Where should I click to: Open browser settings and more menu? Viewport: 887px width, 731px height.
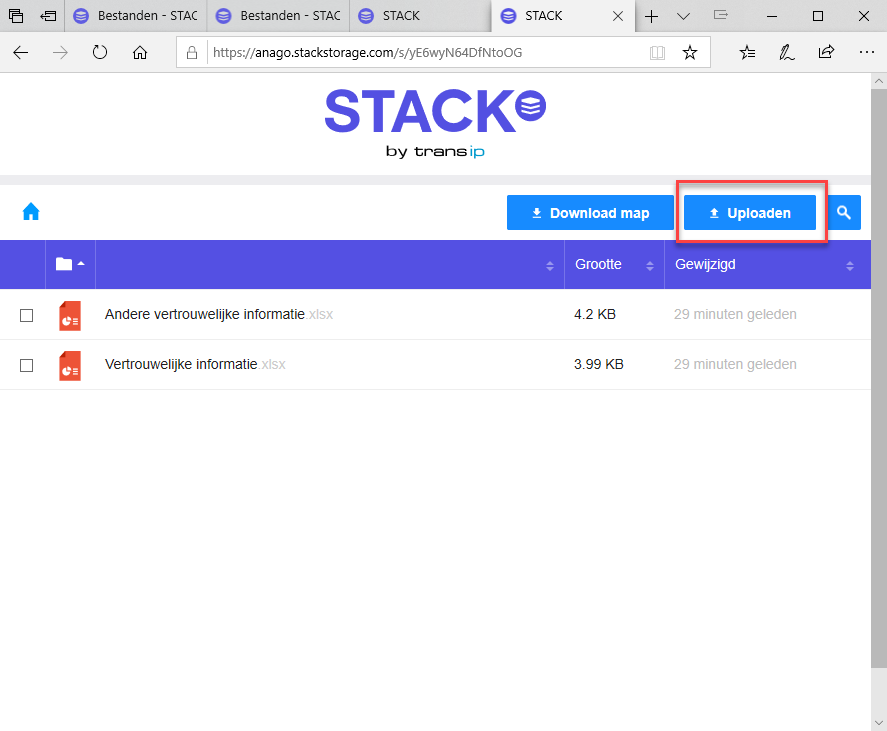(x=866, y=52)
